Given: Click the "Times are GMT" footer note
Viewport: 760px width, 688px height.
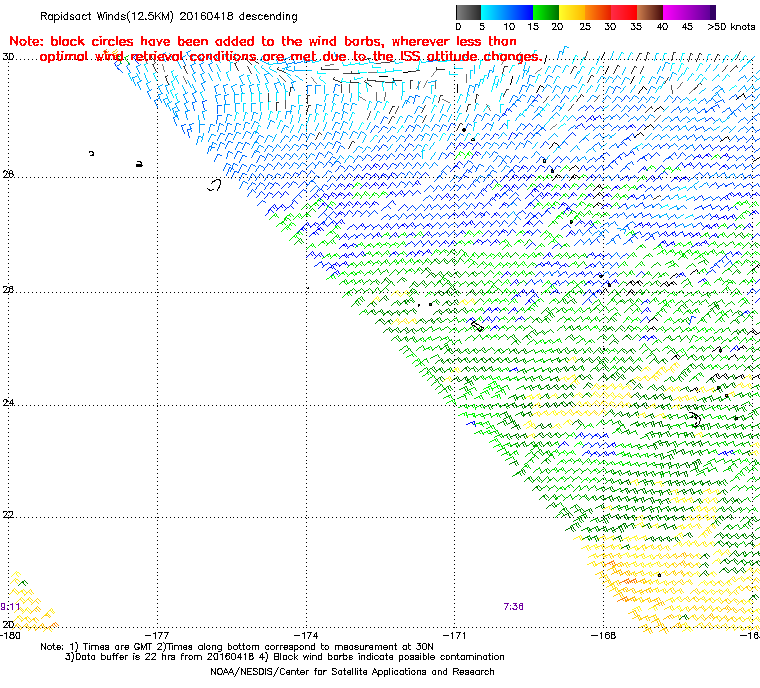Looking at the screenshot, I should [116, 647].
